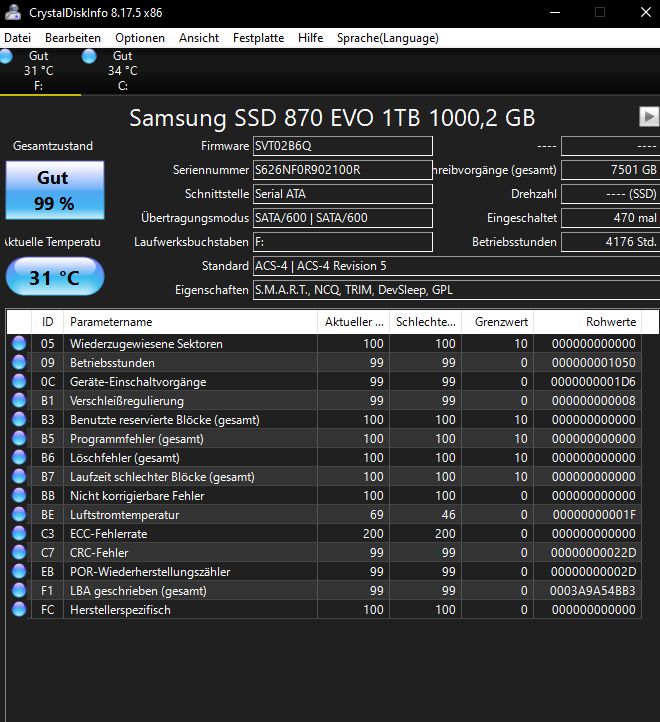Open the Hilfe menu
This screenshot has width=660, height=722.
point(310,38)
